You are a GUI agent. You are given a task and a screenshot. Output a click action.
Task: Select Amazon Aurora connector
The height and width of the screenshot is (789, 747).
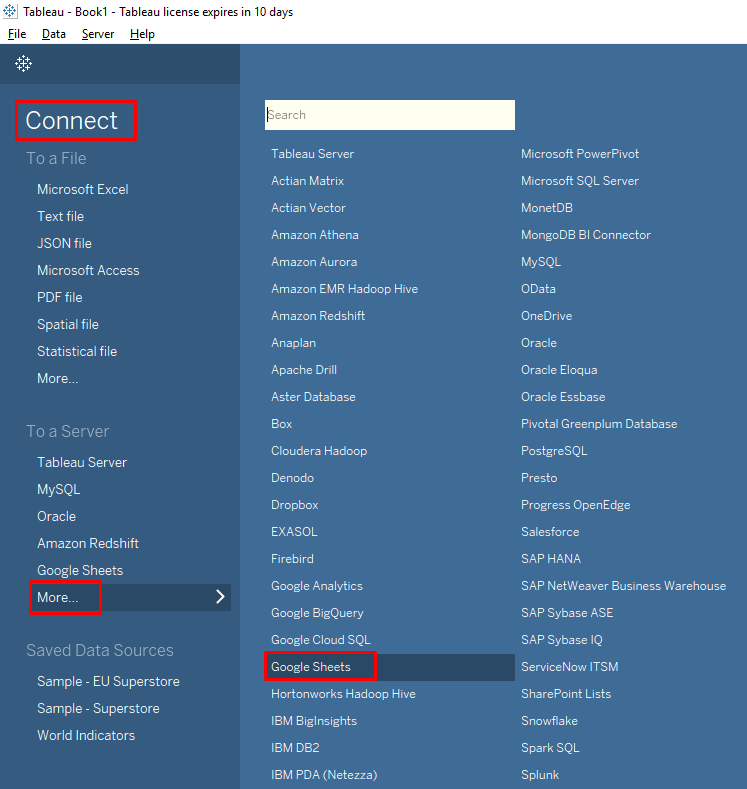(314, 262)
